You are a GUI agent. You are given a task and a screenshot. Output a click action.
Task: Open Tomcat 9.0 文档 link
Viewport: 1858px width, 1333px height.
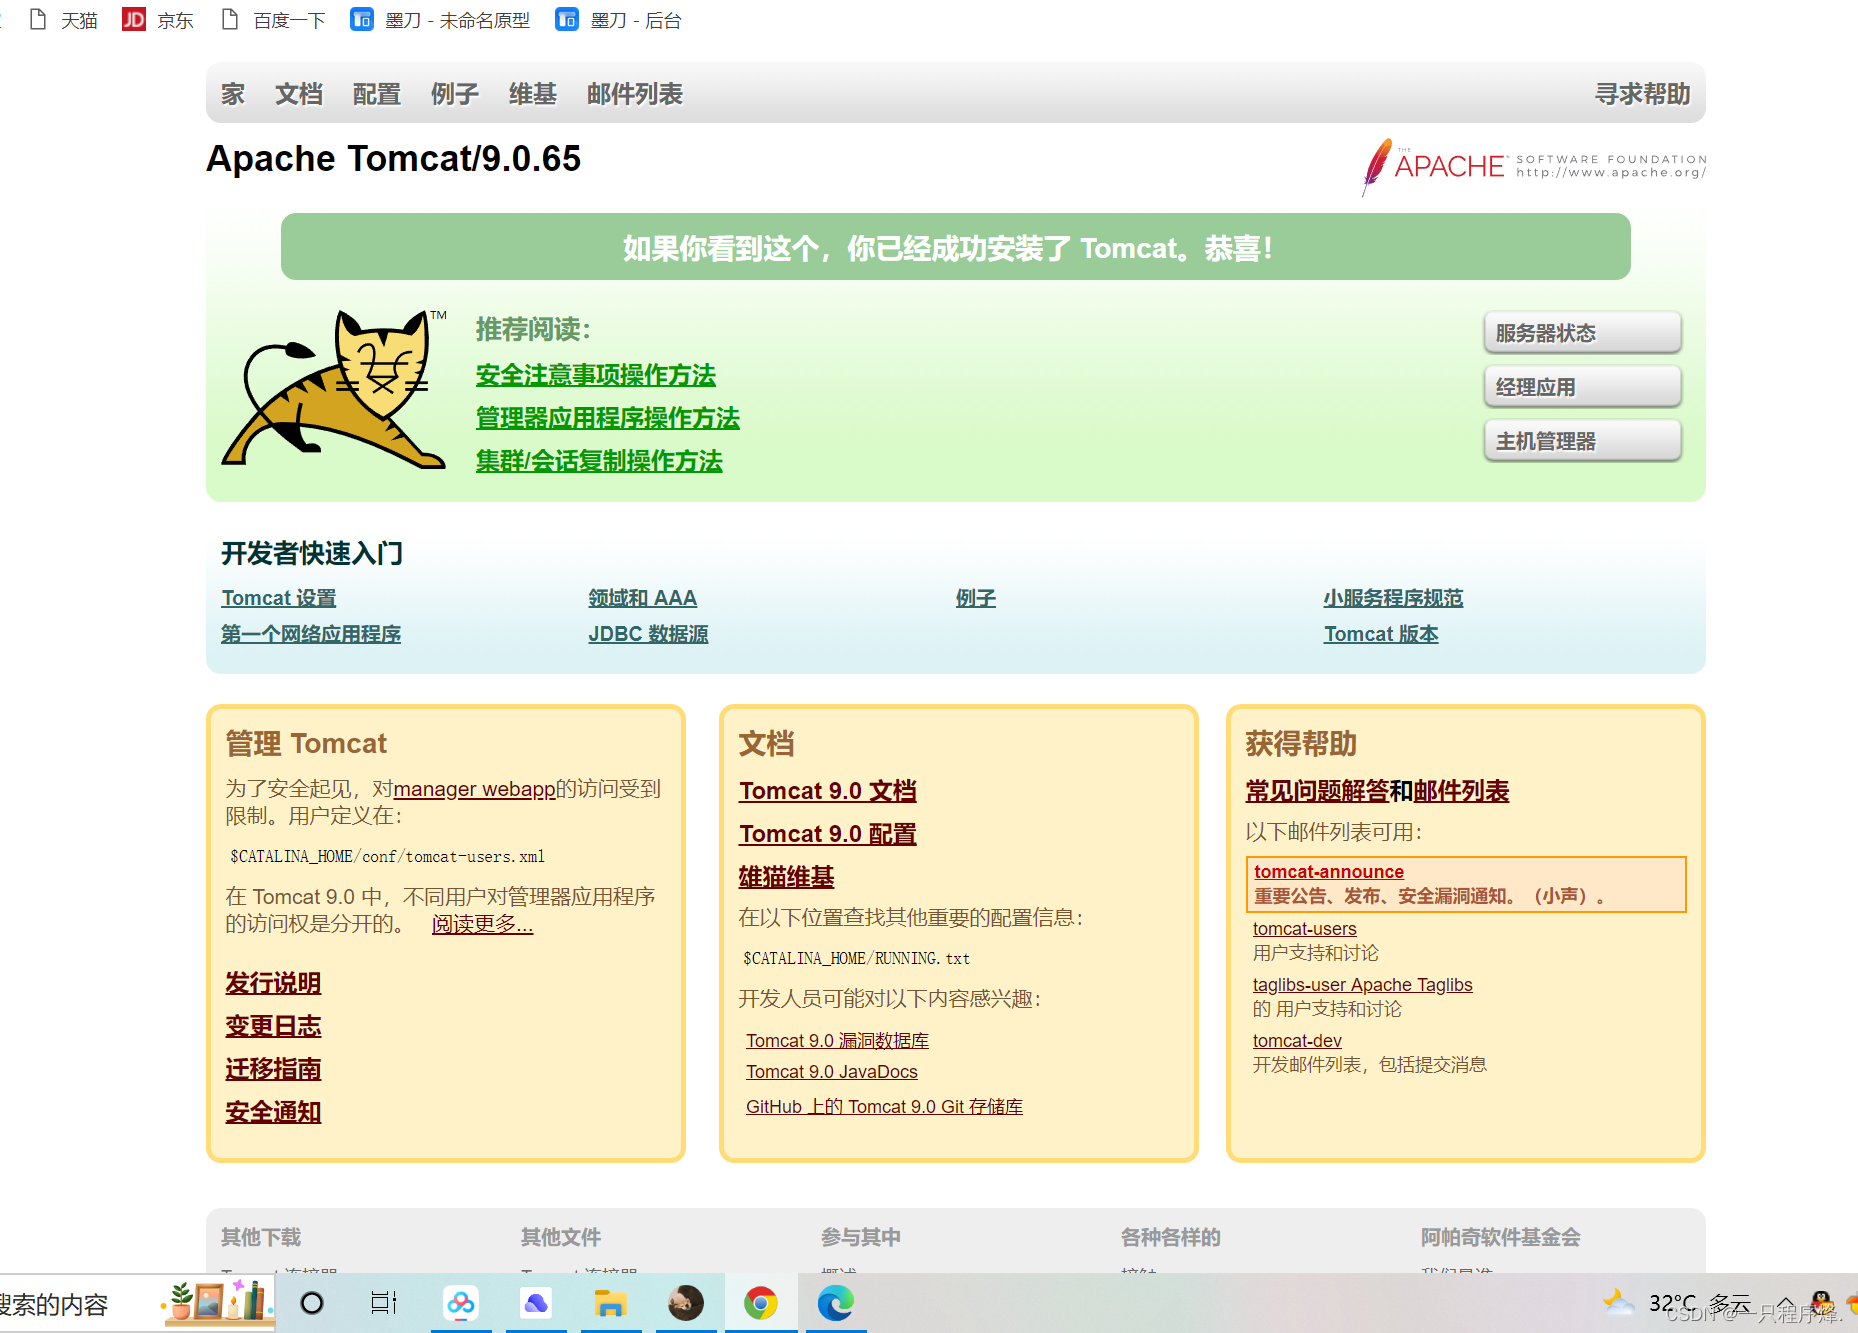[x=828, y=791]
